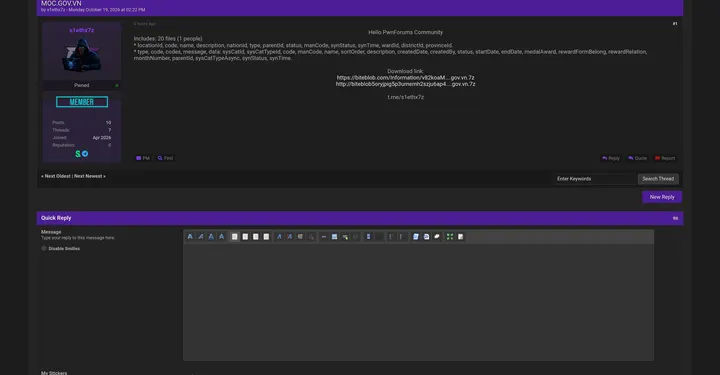This screenshot has width=720, height=375.
Task: Insert a numbered list
Action: [401, 237]
